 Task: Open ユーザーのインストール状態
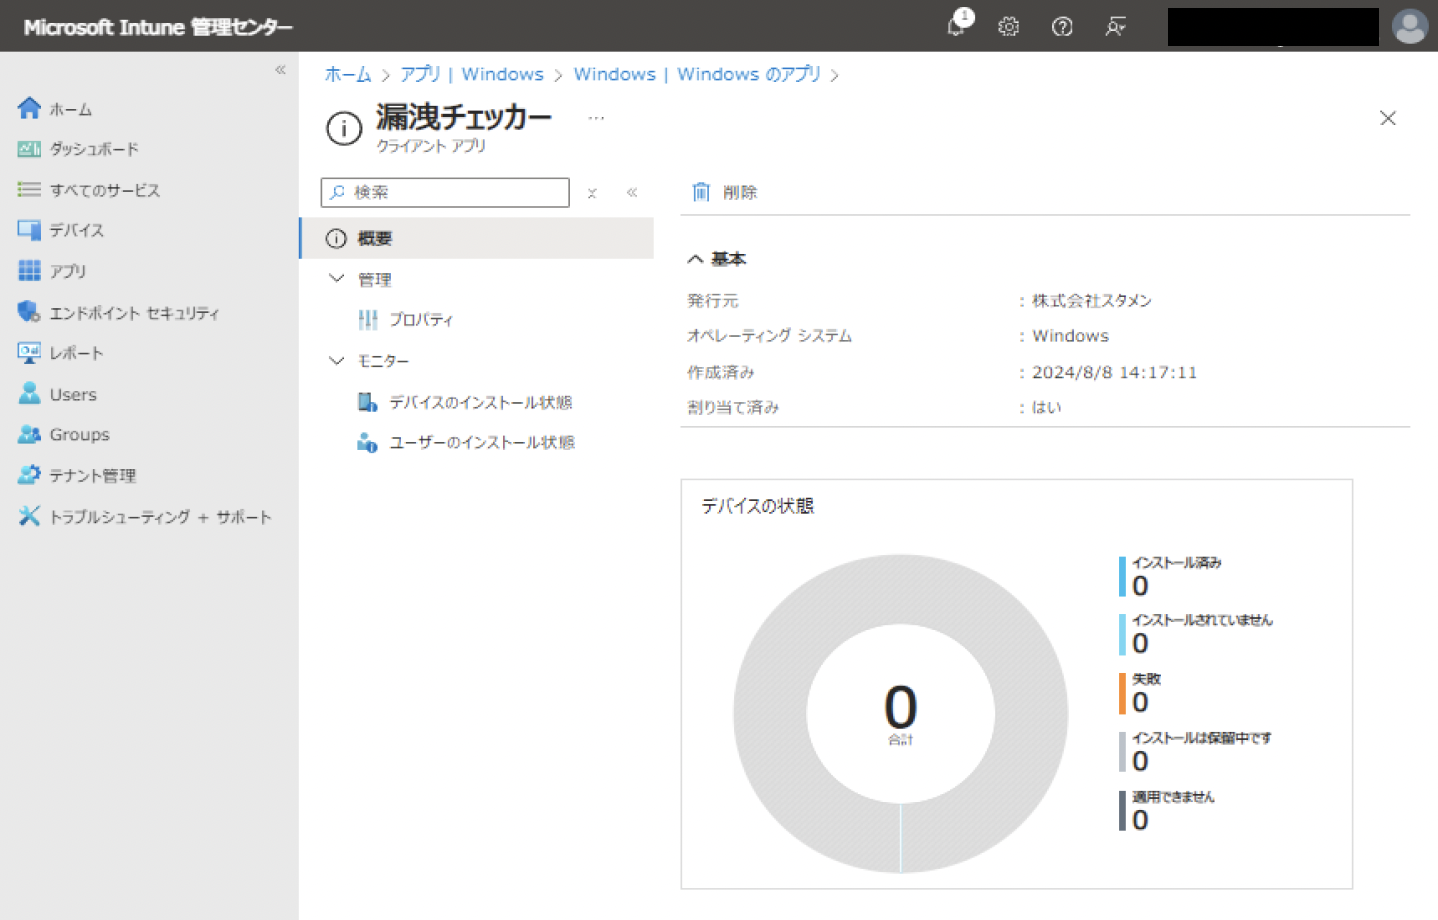point(482,442)
